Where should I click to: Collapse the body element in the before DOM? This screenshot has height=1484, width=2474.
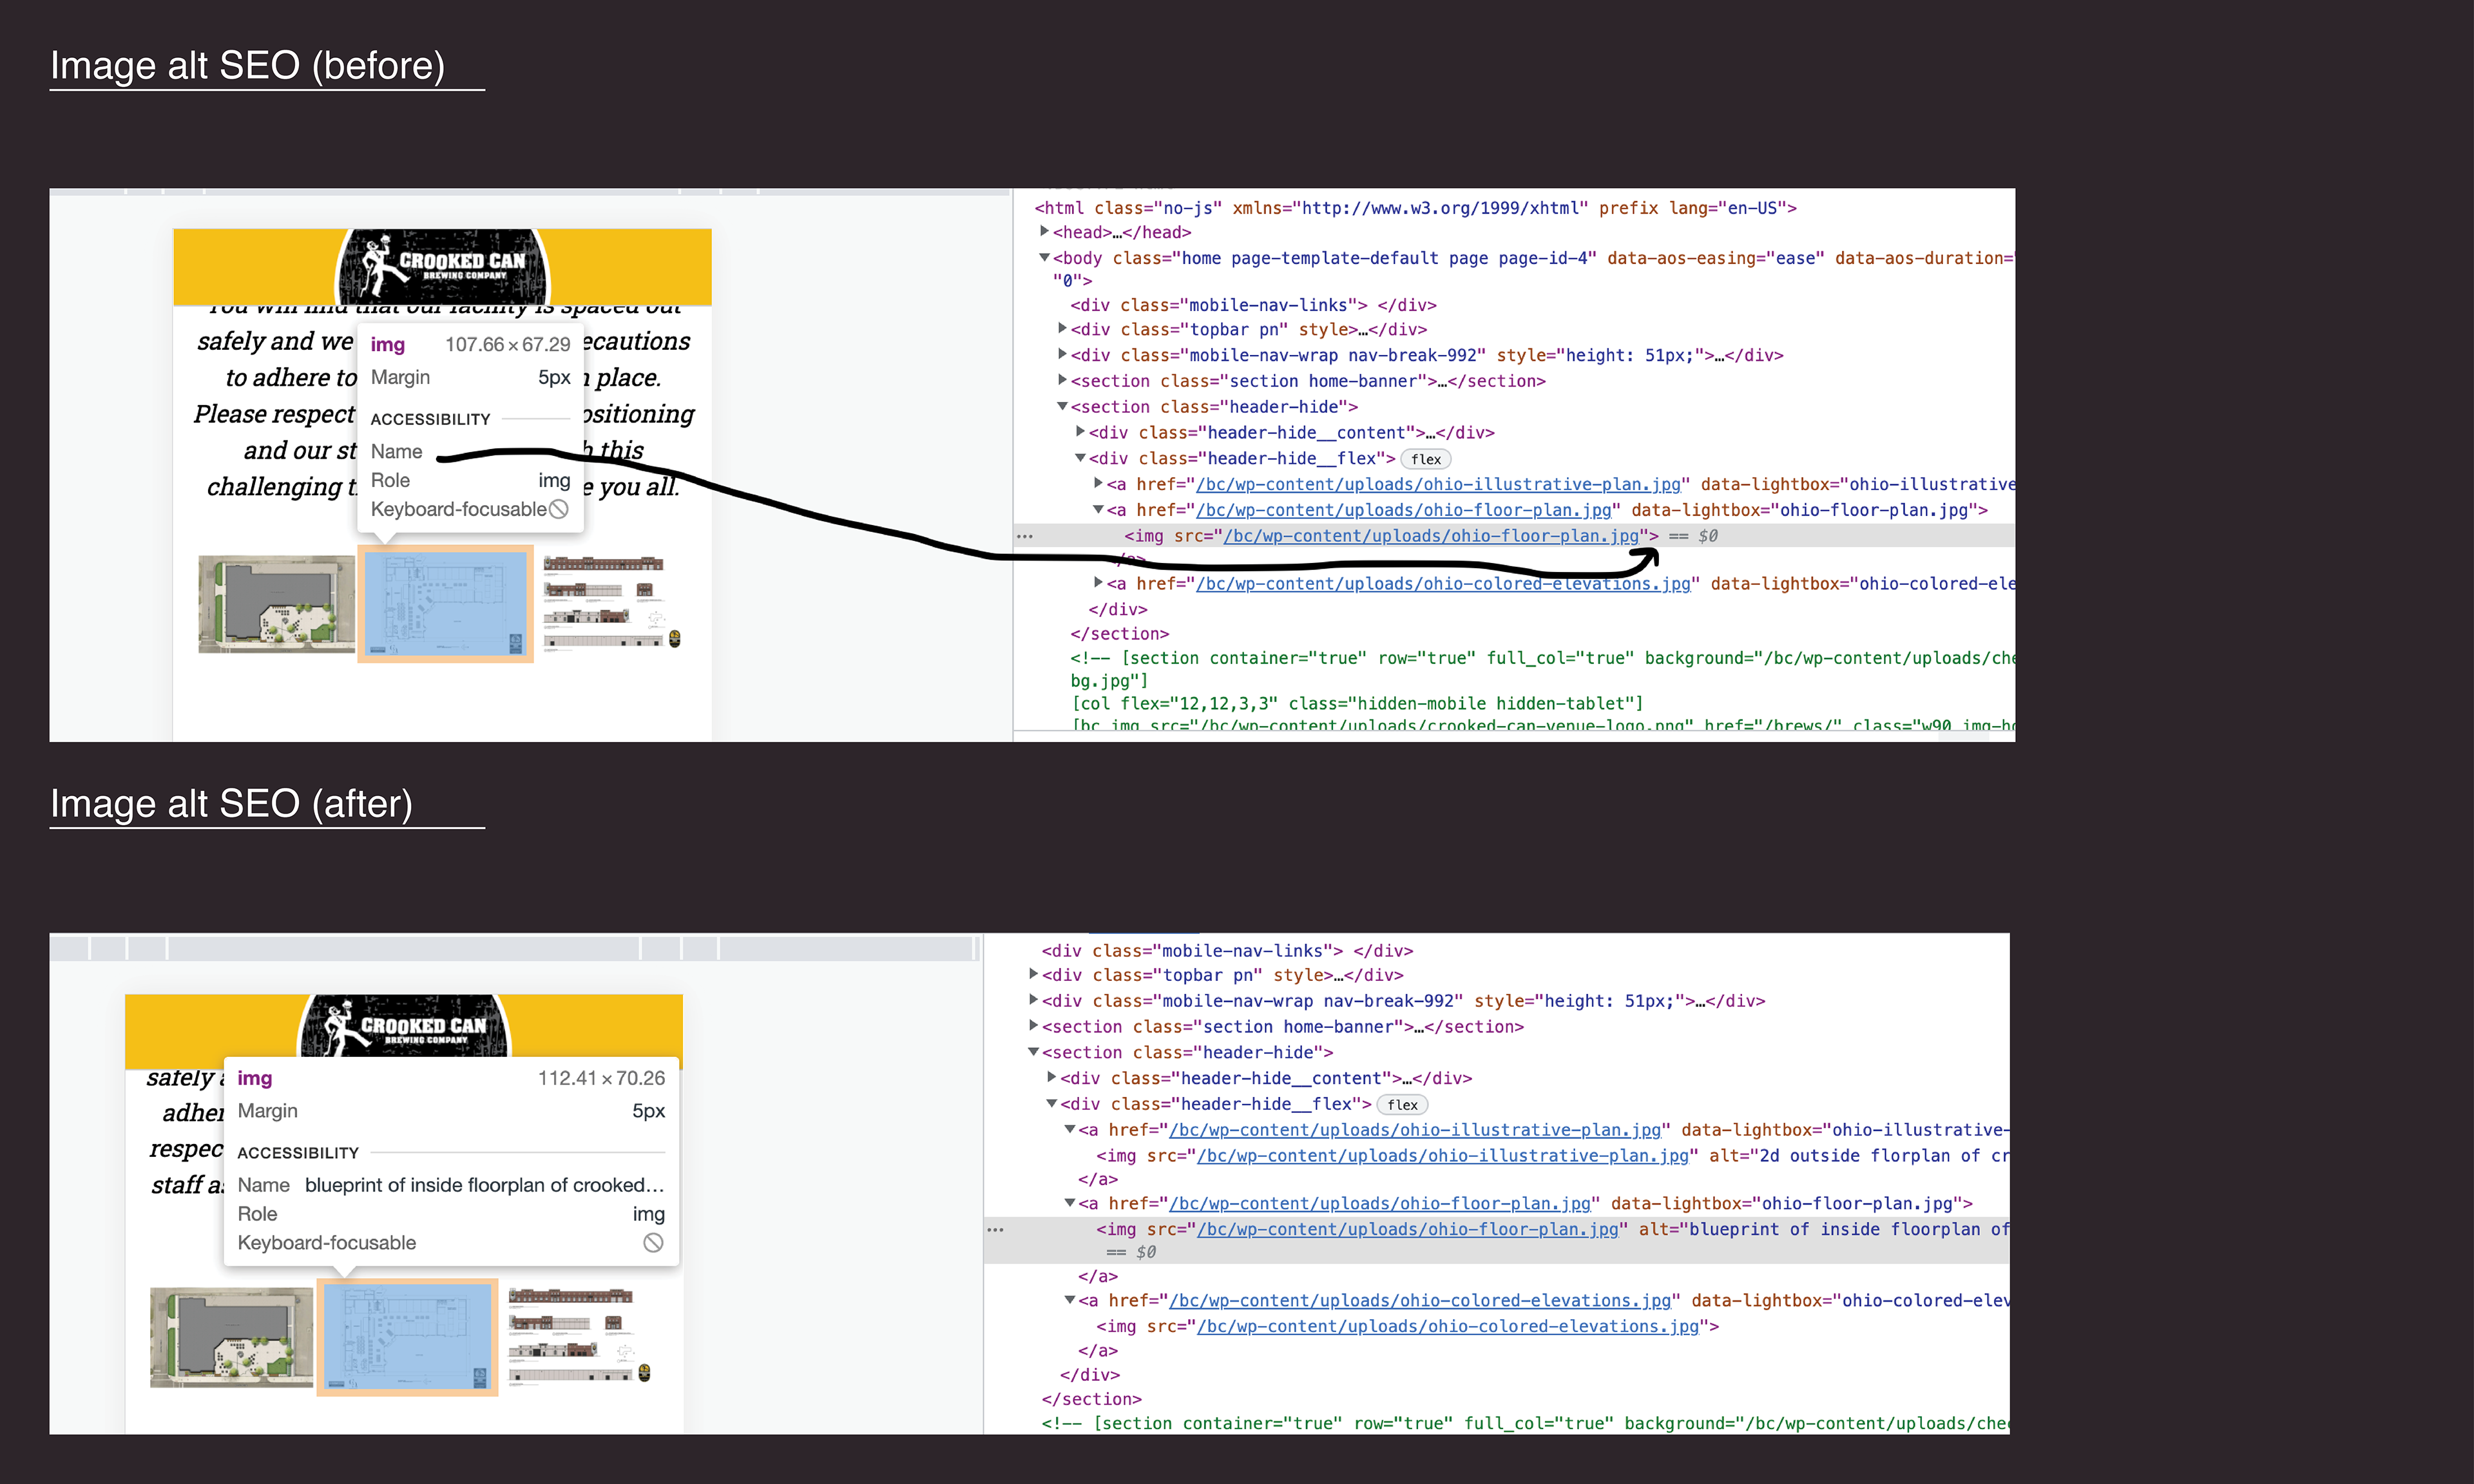pyautogui.click(x=1044, y=258)
